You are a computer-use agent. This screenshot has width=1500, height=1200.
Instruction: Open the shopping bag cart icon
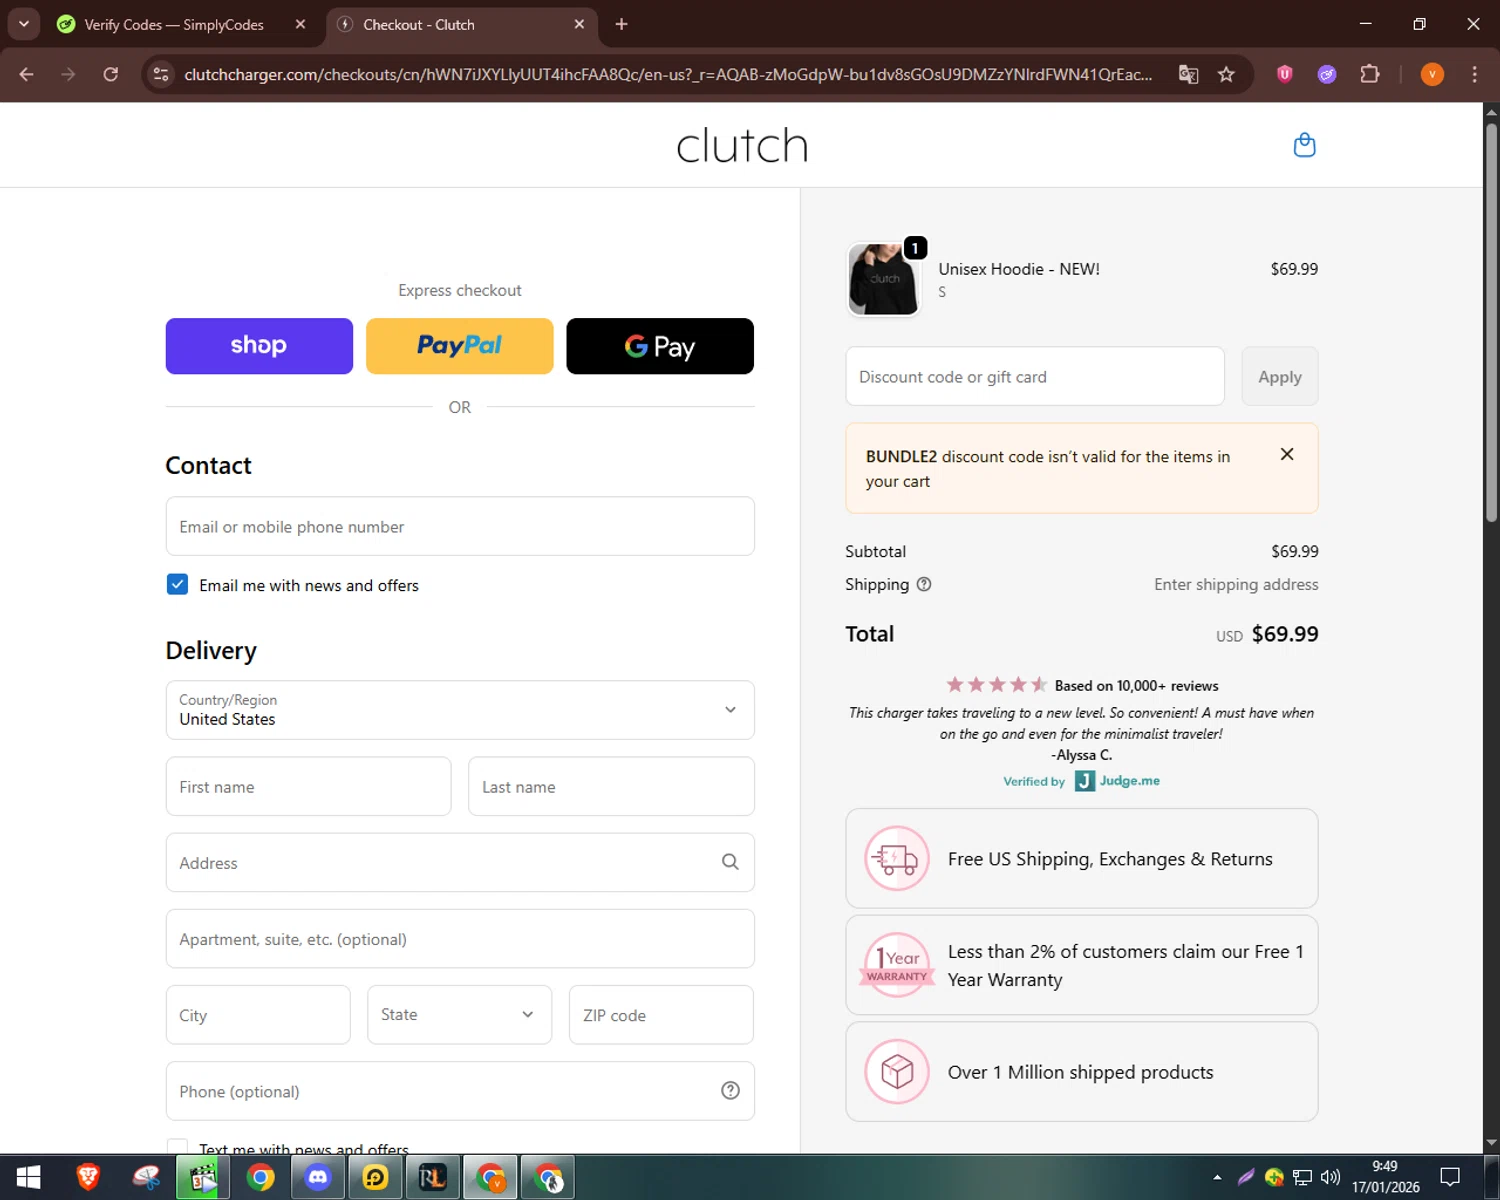coord(1304,145)
